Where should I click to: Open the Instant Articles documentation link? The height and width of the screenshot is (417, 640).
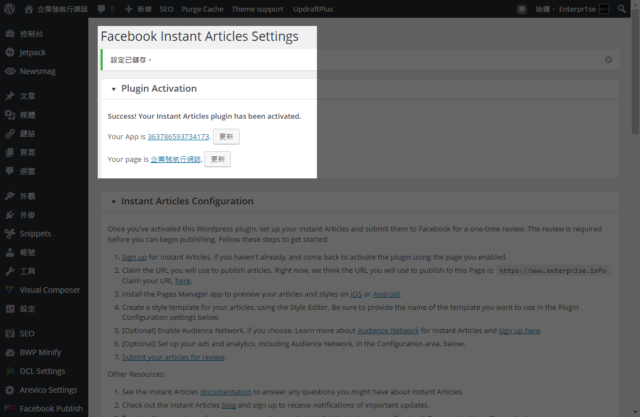point(226,392)
